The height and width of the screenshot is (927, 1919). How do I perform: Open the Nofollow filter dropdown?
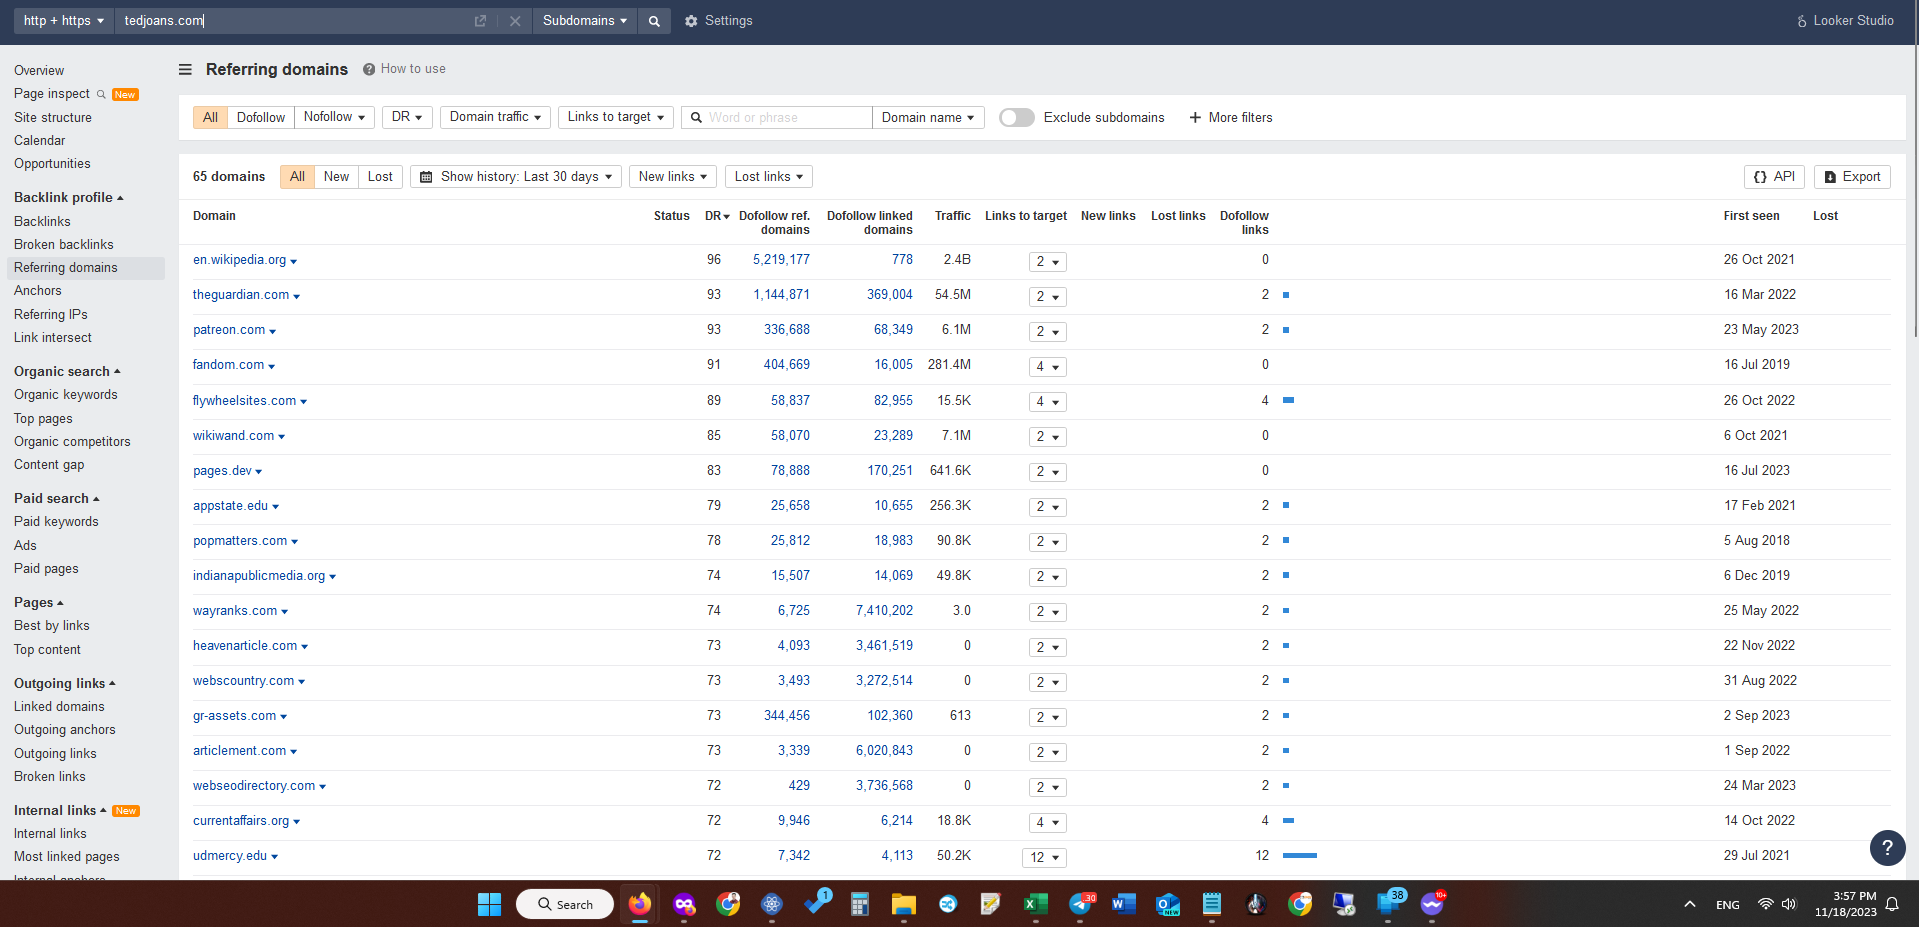point(335,118)
